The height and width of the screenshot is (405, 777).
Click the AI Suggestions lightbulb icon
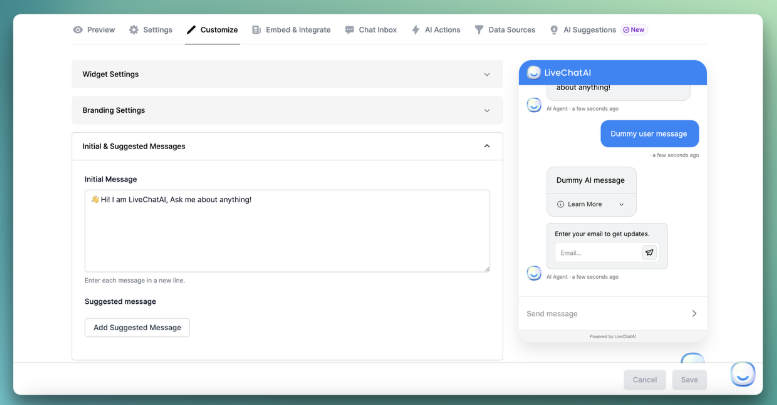(x=554, y=30)
